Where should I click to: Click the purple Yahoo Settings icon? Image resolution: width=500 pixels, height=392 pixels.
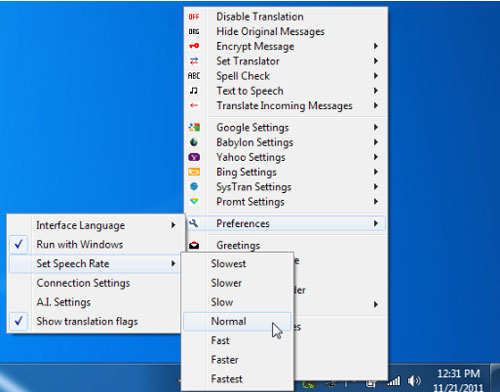click(194, 157)
